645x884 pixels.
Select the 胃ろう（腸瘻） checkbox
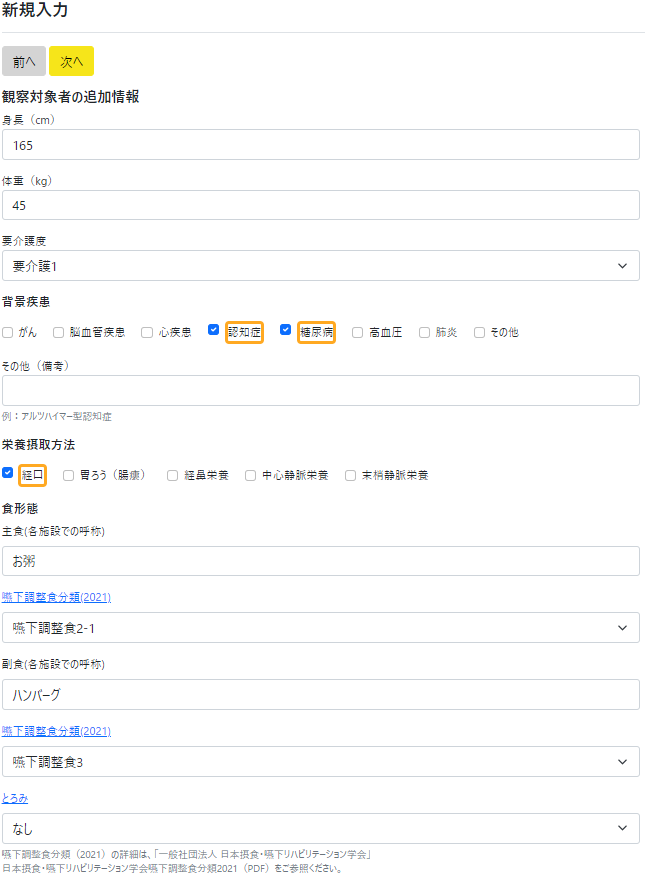coord(69,476)
